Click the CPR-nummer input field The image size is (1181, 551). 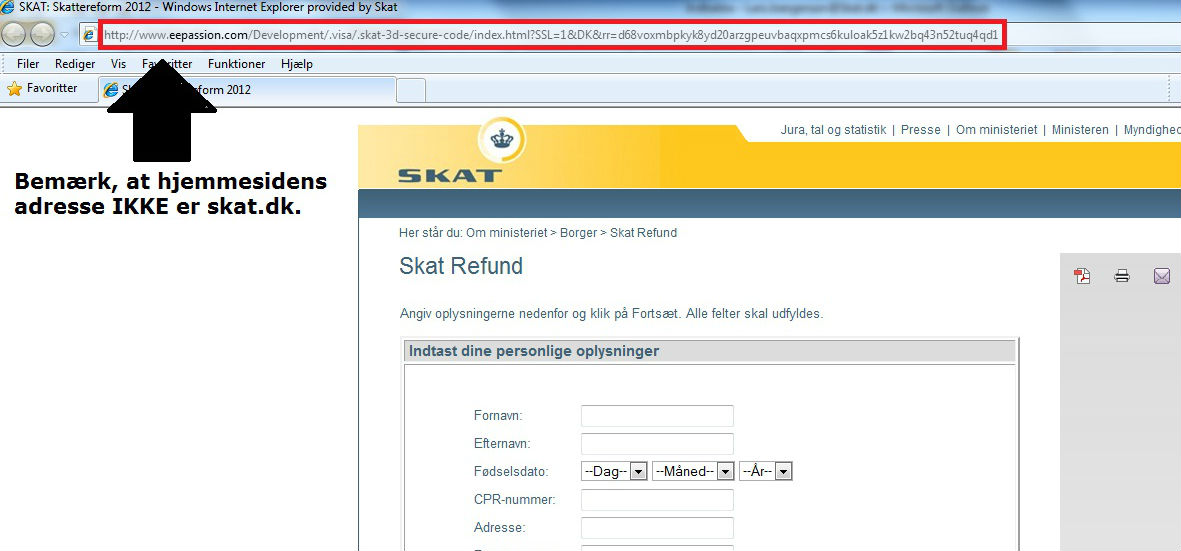[658, 500]
